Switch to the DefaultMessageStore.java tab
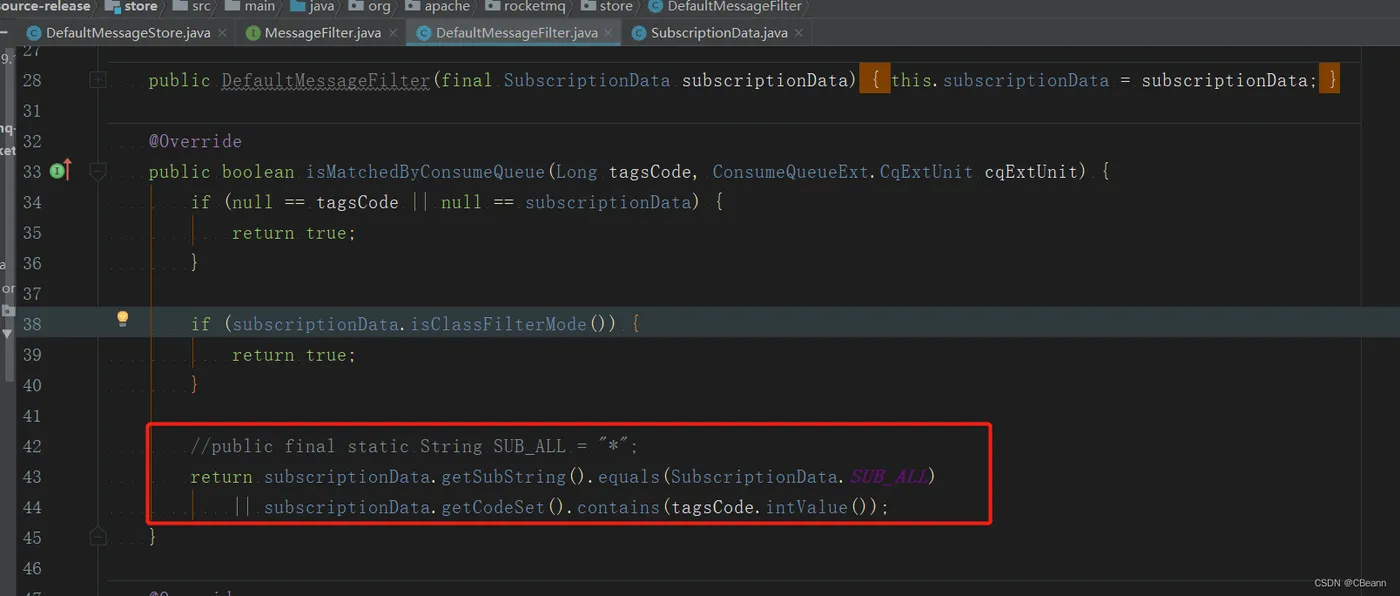The image size is (1400, 596). (127, 33)
